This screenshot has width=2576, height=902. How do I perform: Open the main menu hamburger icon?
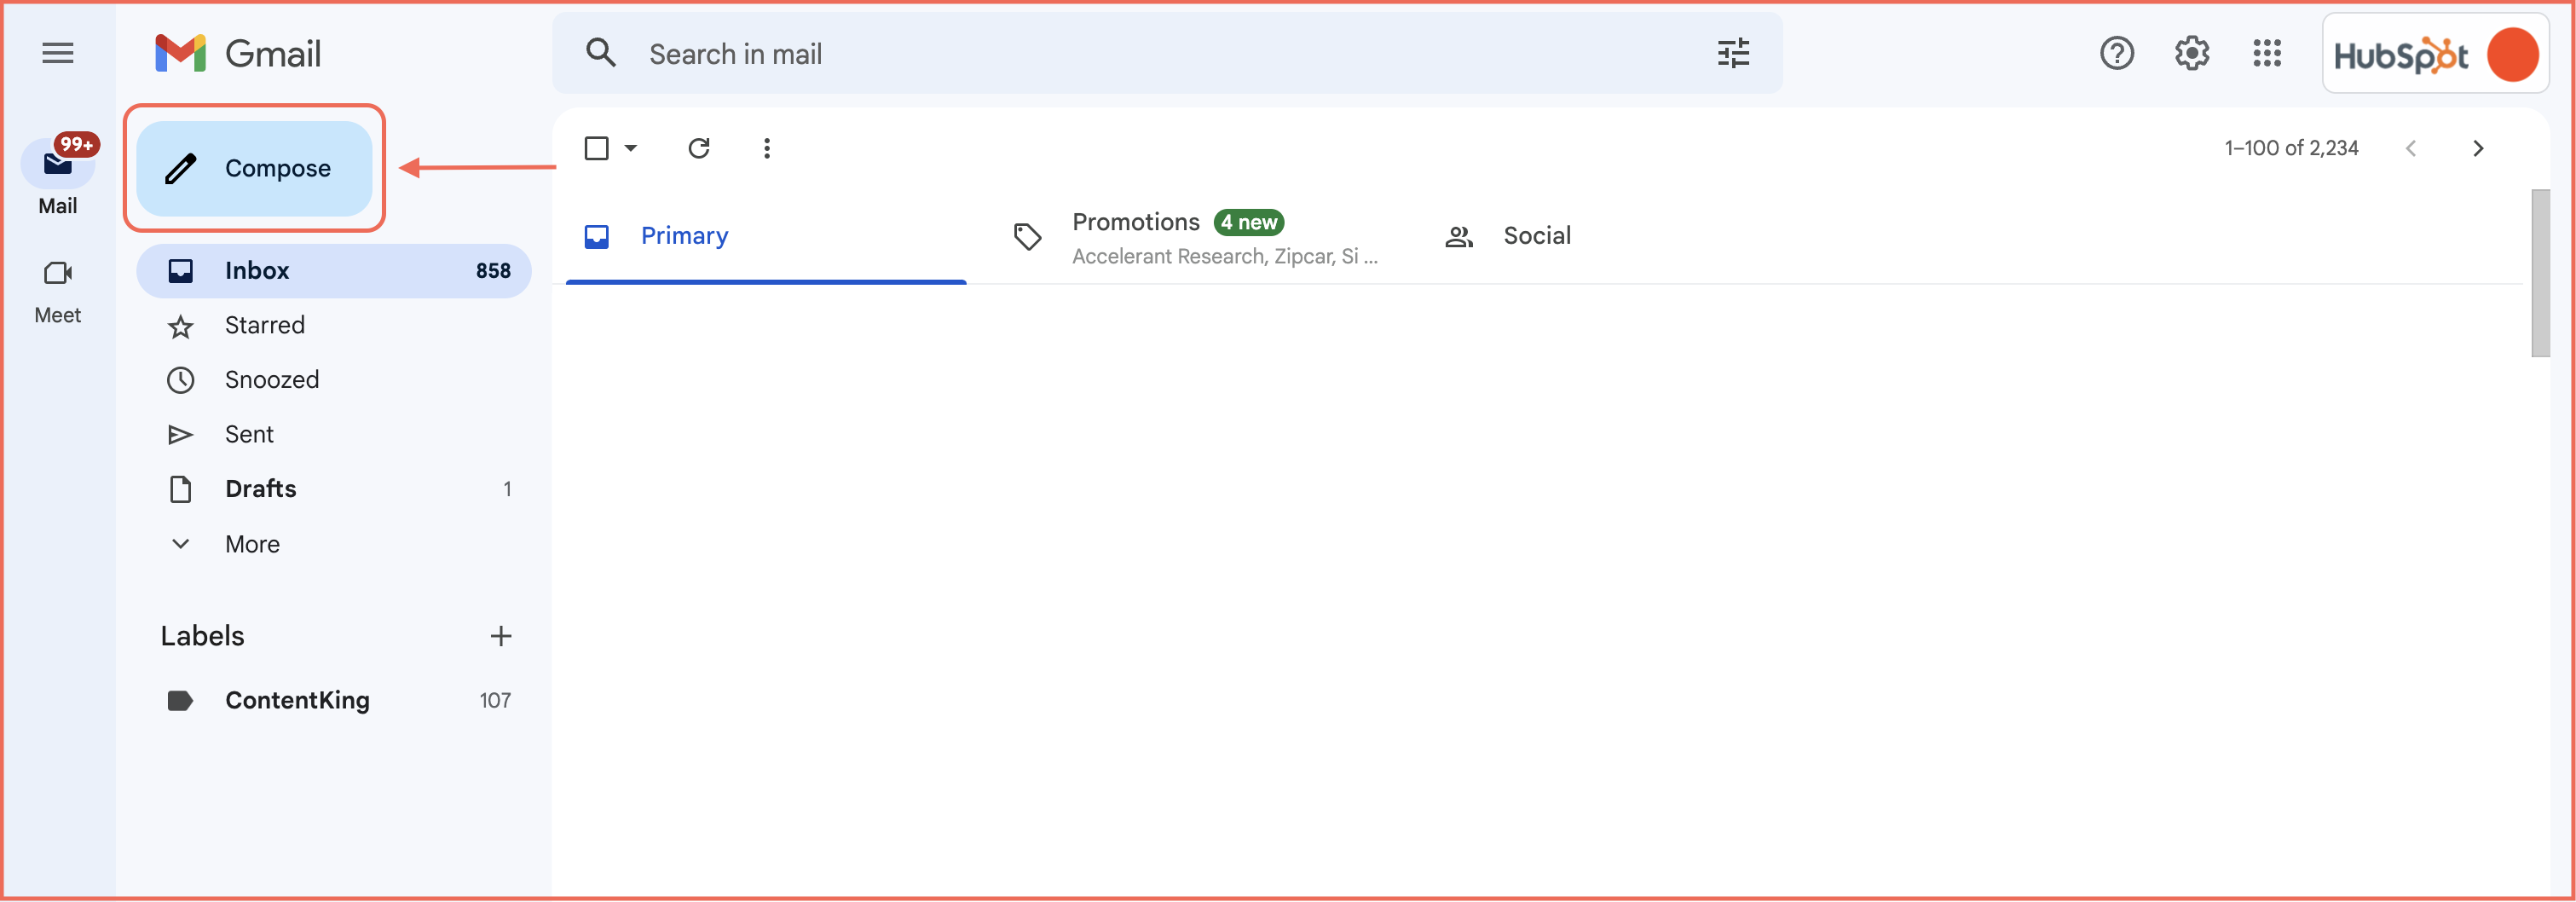[58, 53]
